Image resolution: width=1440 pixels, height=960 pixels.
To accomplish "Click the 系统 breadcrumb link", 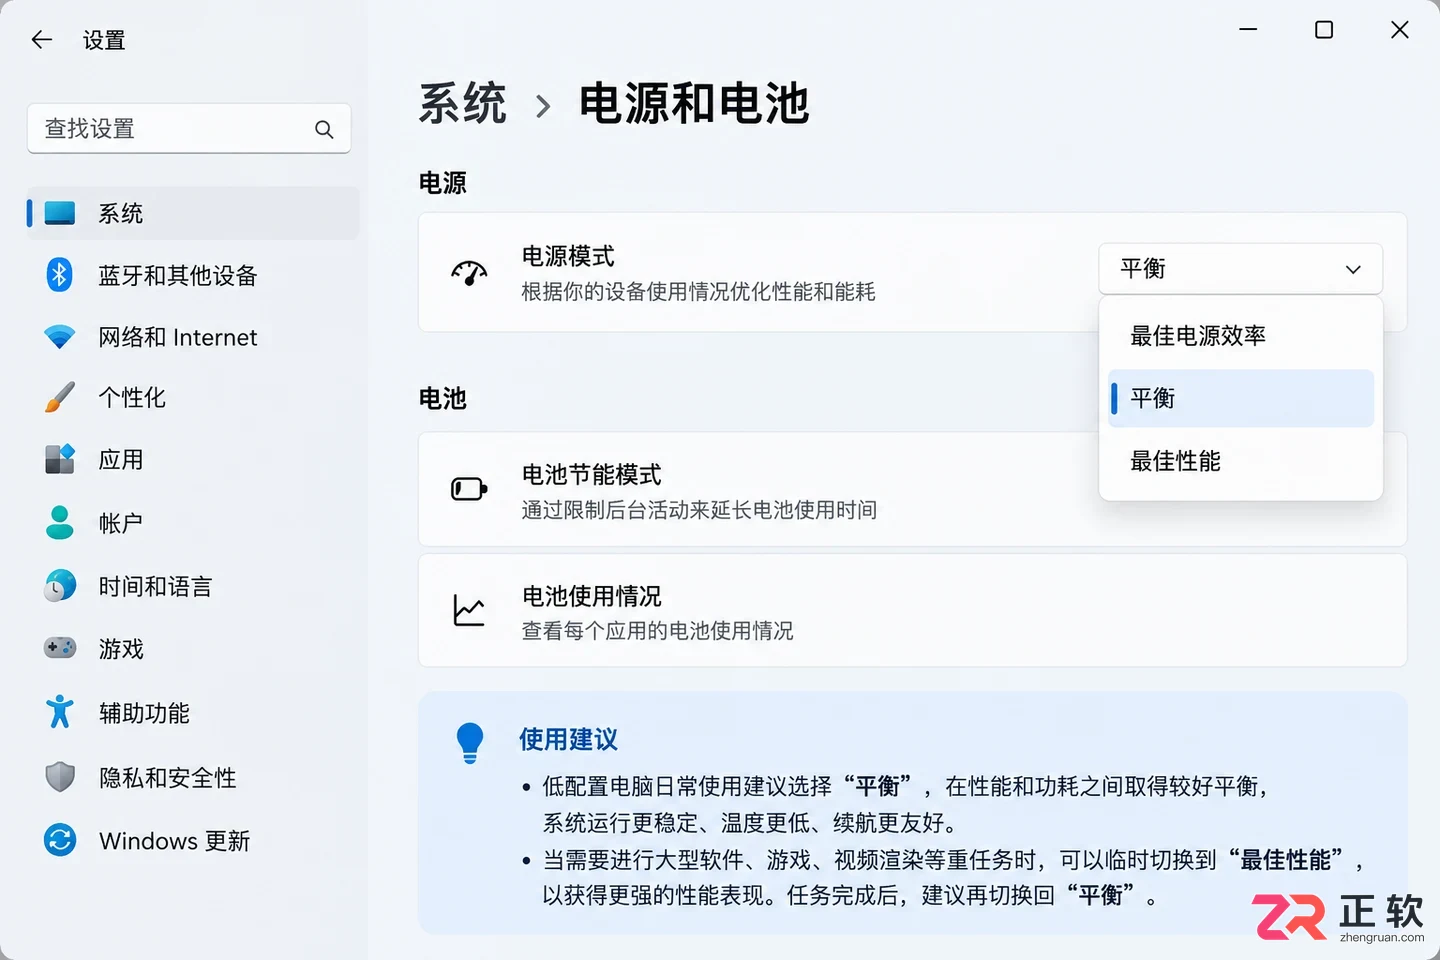I will (x=462, y=104).
